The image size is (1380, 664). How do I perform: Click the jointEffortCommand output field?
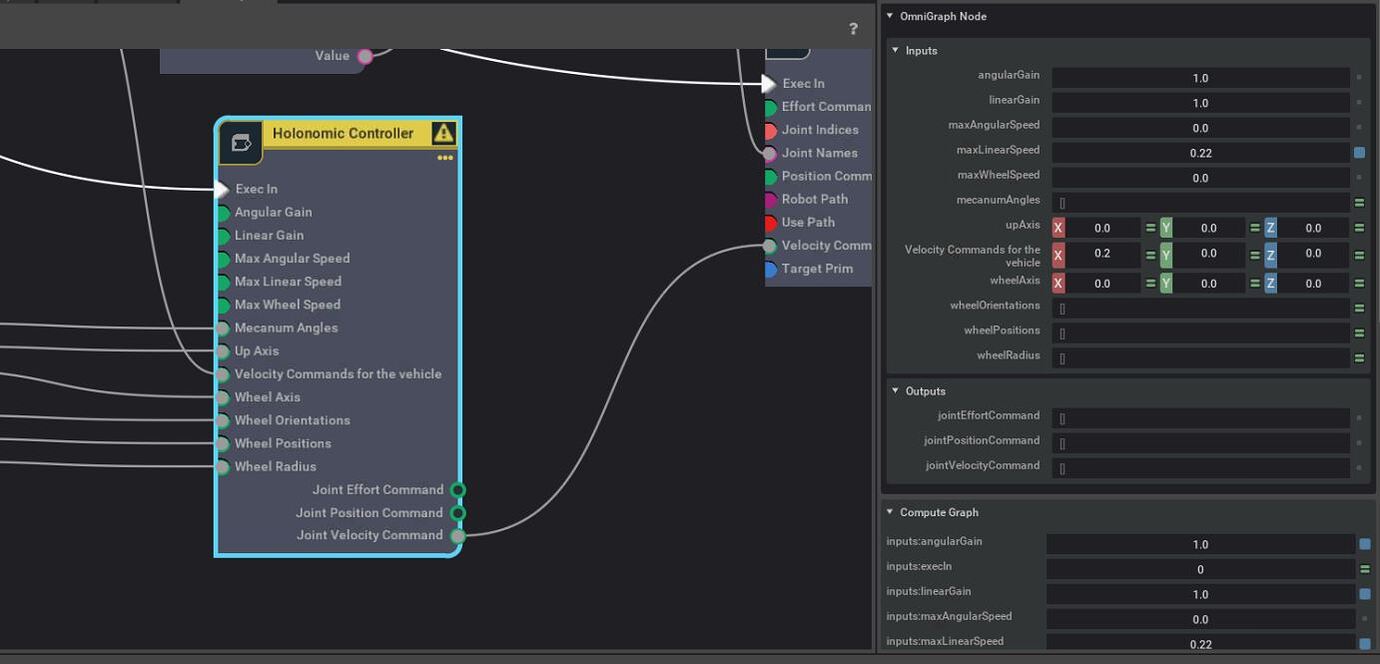[1200, 418]
